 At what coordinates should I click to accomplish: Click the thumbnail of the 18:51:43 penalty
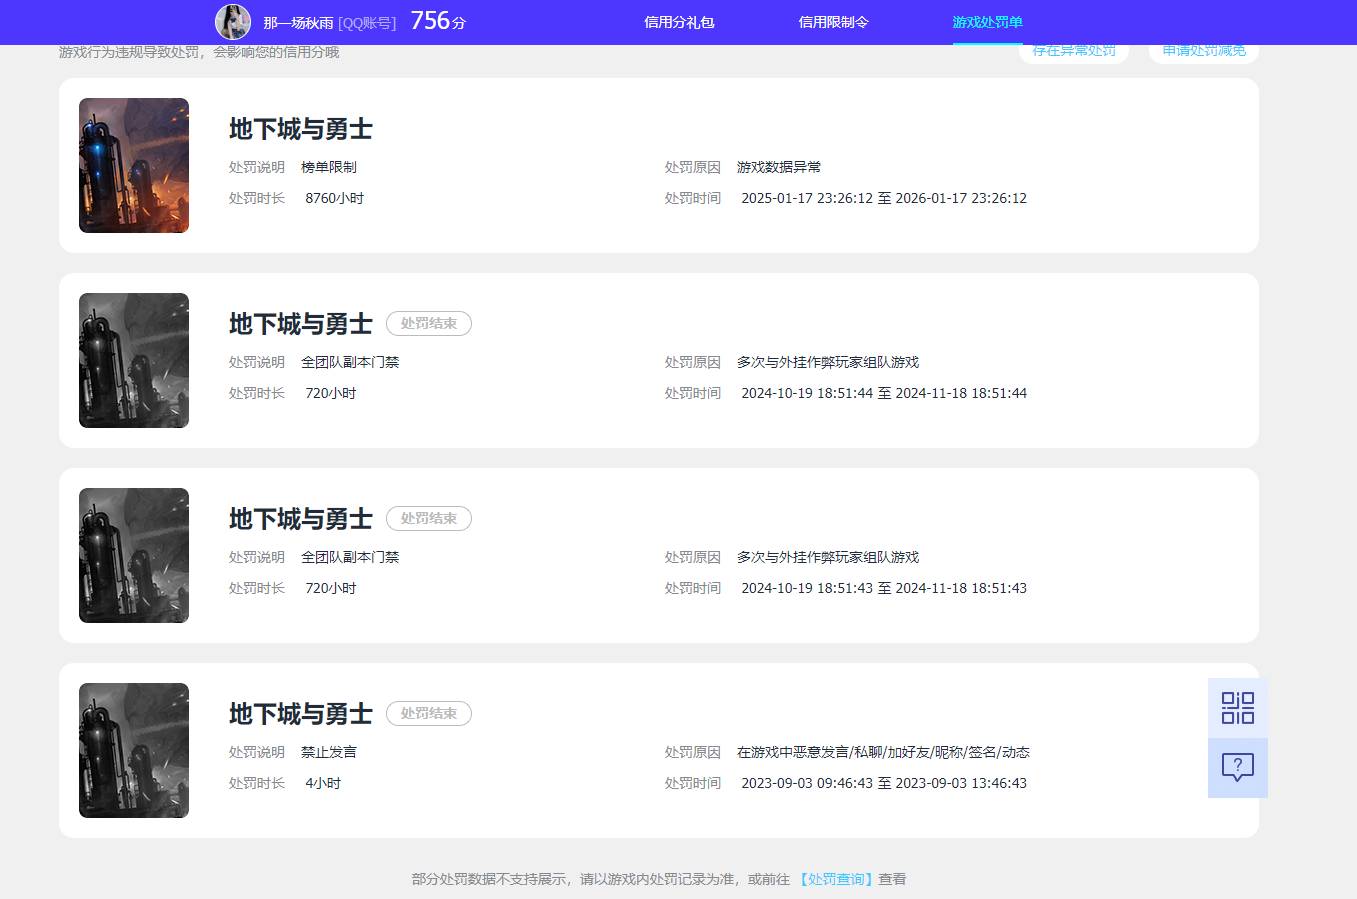click(x=134, y=555)
